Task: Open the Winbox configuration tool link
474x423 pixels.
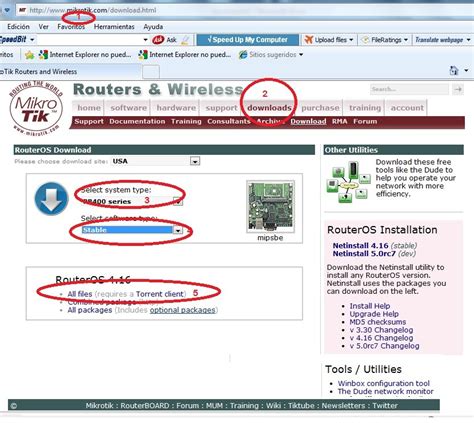Action: click(x=384, y=383)
